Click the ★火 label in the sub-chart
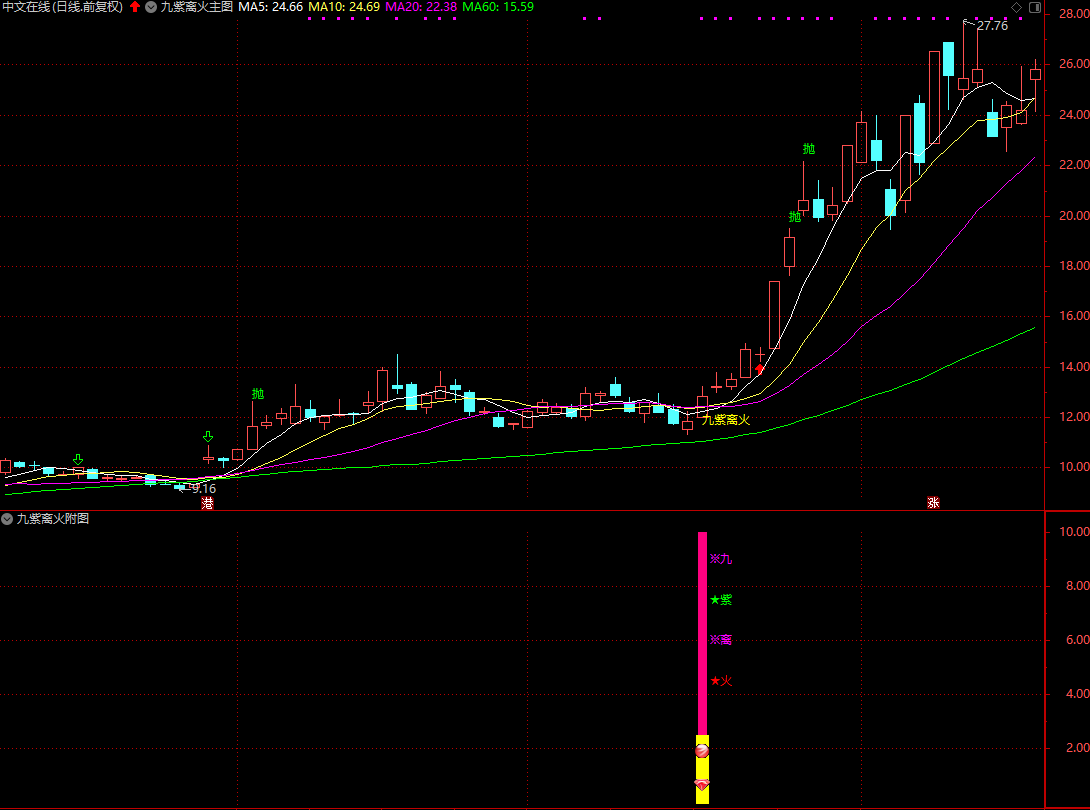 coord(721,681)
